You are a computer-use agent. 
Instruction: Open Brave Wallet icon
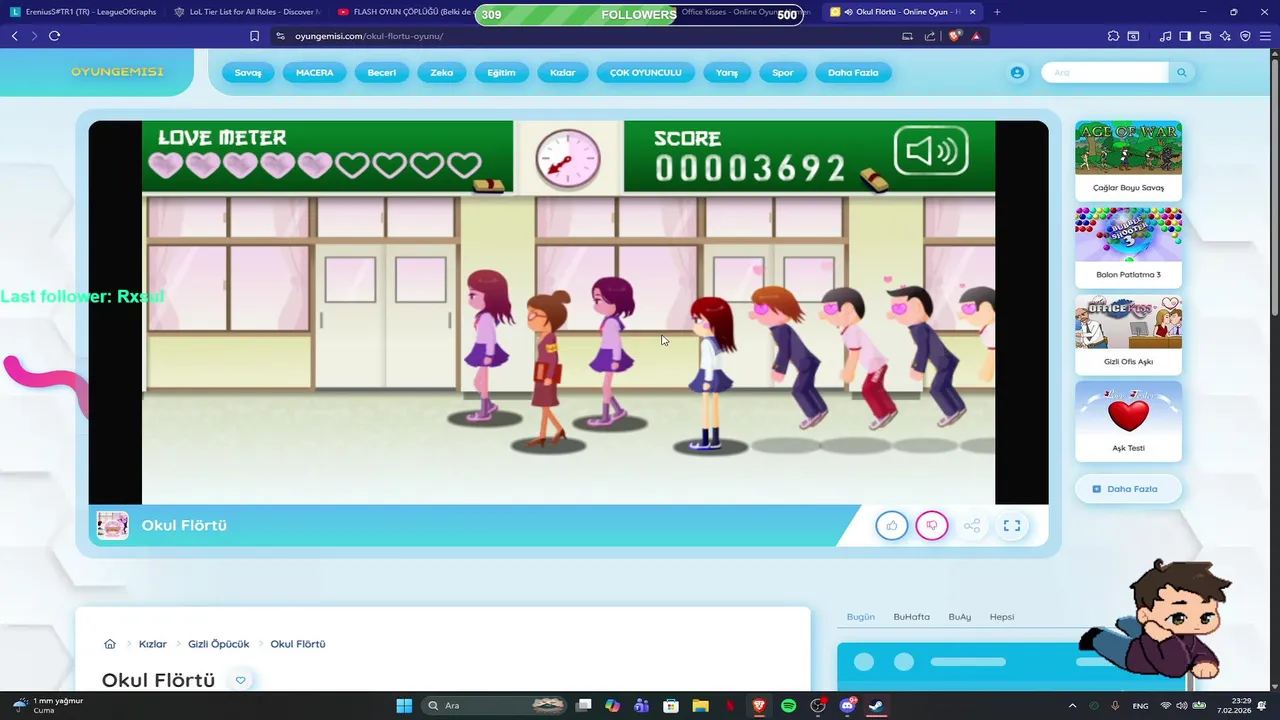click(x=1205, y=36)
